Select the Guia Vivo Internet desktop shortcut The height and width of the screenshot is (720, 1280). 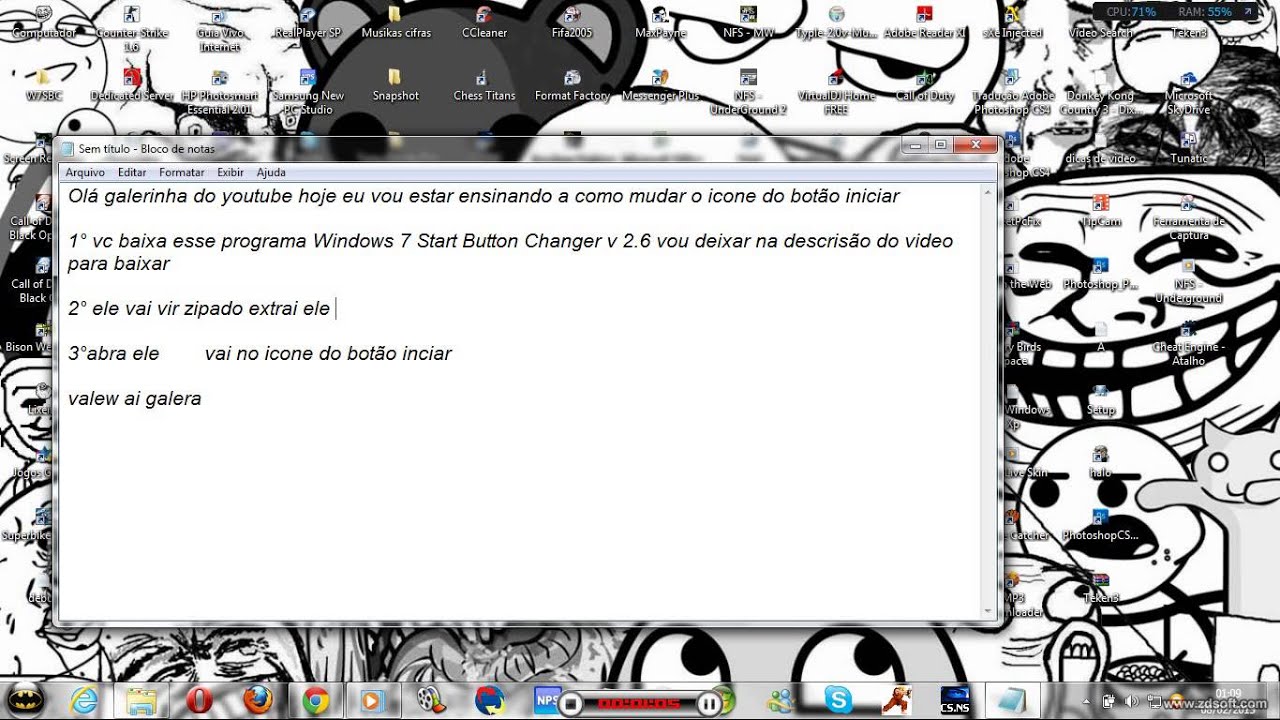click(220, 28)
